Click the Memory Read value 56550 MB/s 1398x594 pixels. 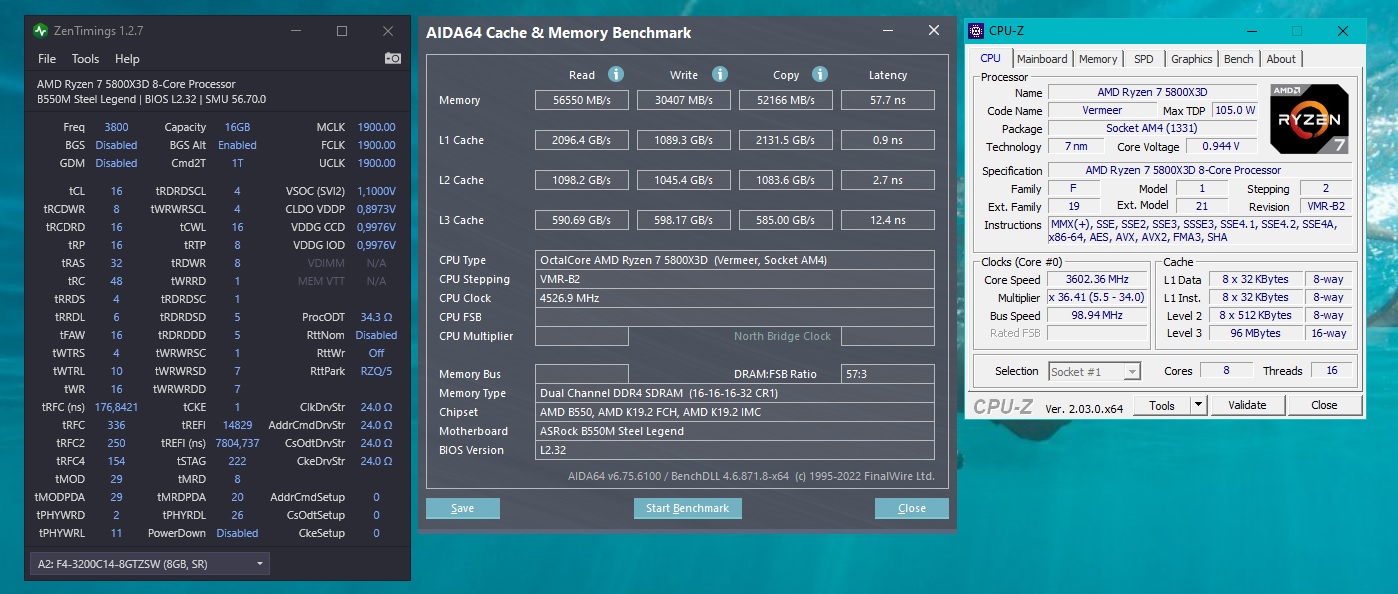point(581,100)
